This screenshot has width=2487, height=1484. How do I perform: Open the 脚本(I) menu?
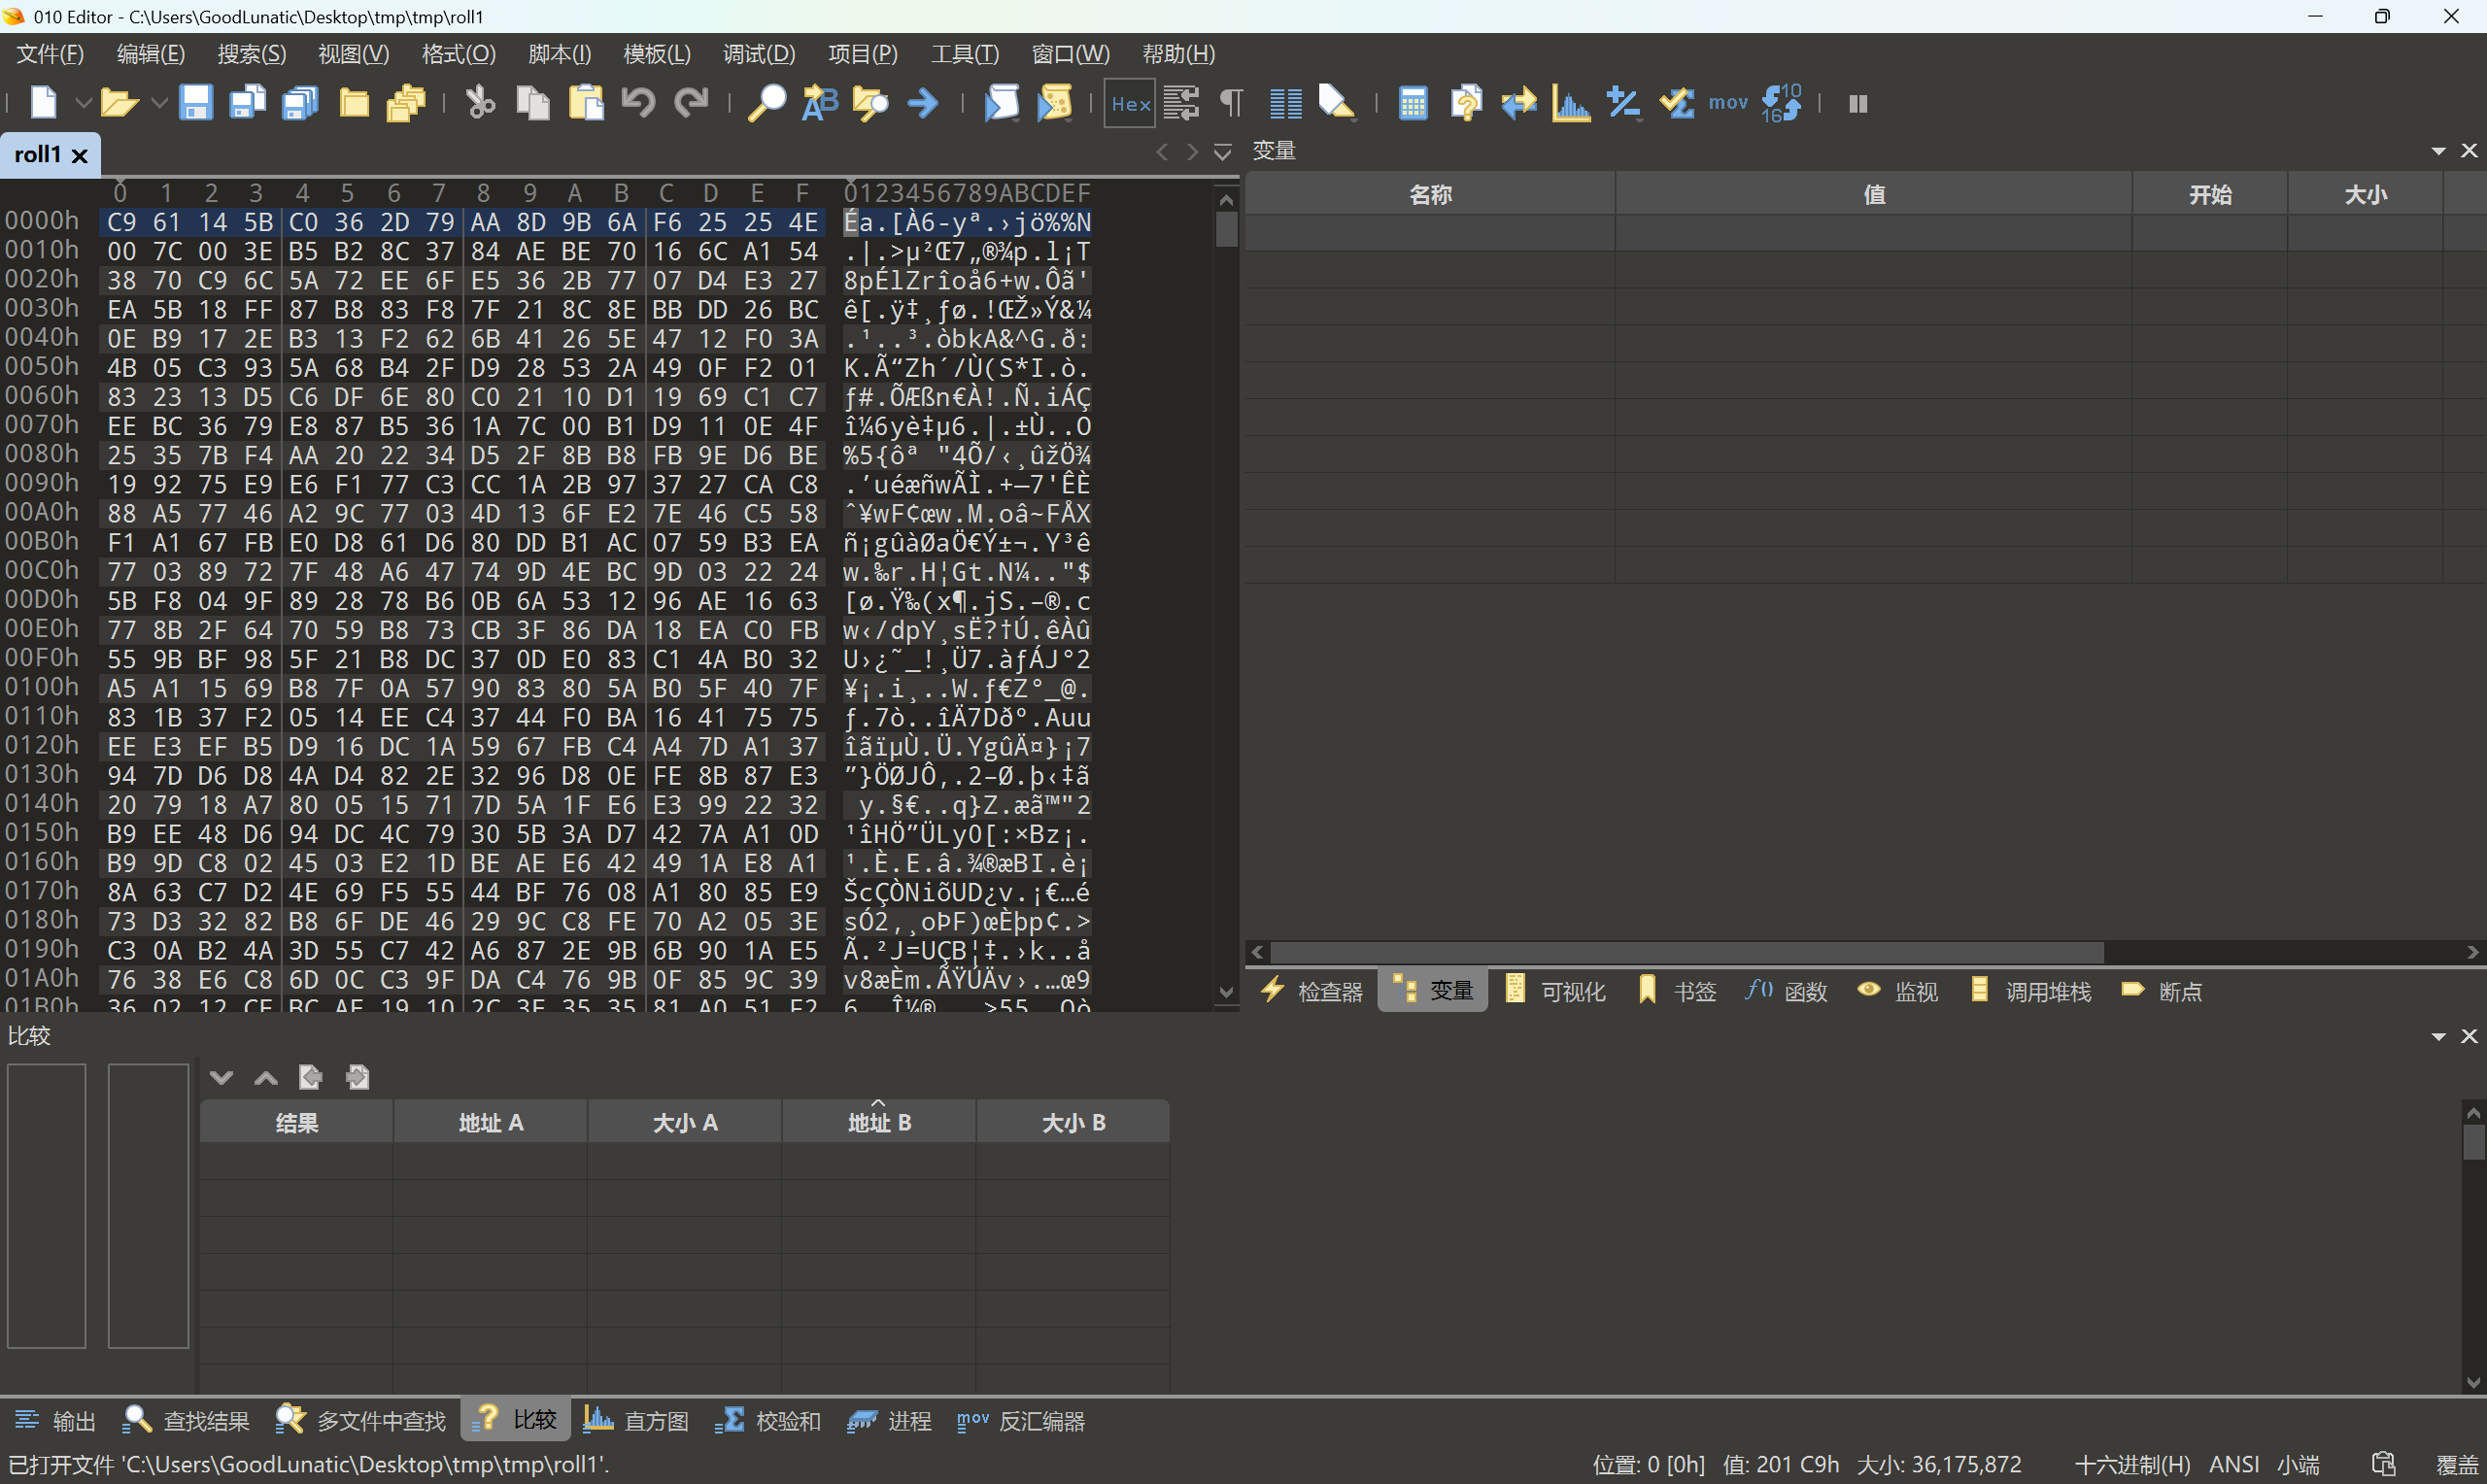point(560,54)
